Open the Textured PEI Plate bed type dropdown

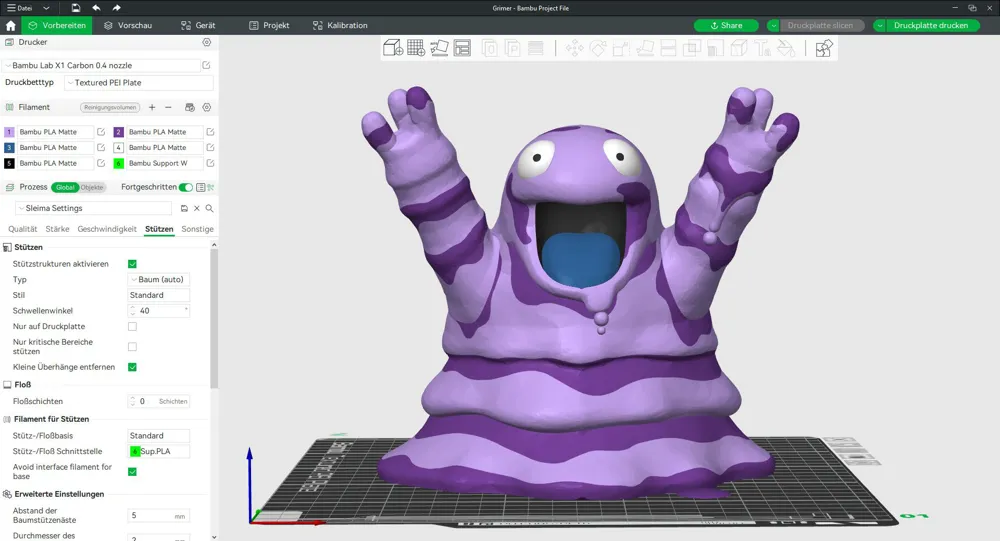pyautogui.click(x=138, y=82)
